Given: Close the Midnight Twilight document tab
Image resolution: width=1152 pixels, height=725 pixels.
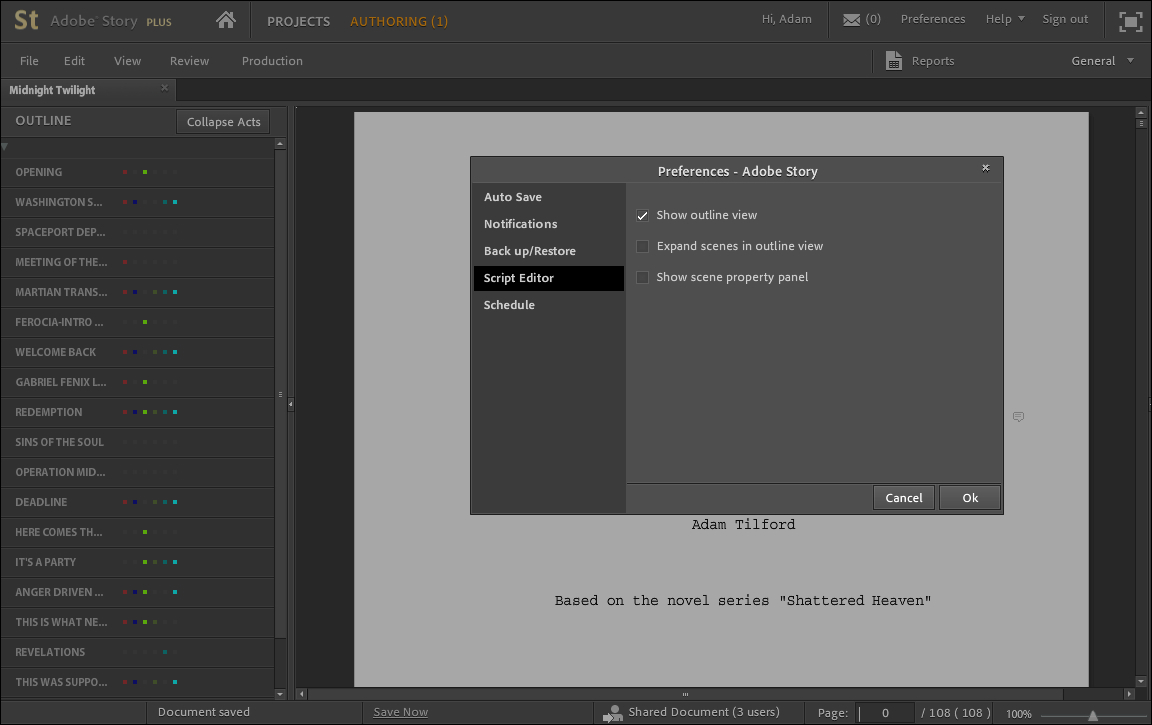Looking at the screenshot, I should coord(165,87).
